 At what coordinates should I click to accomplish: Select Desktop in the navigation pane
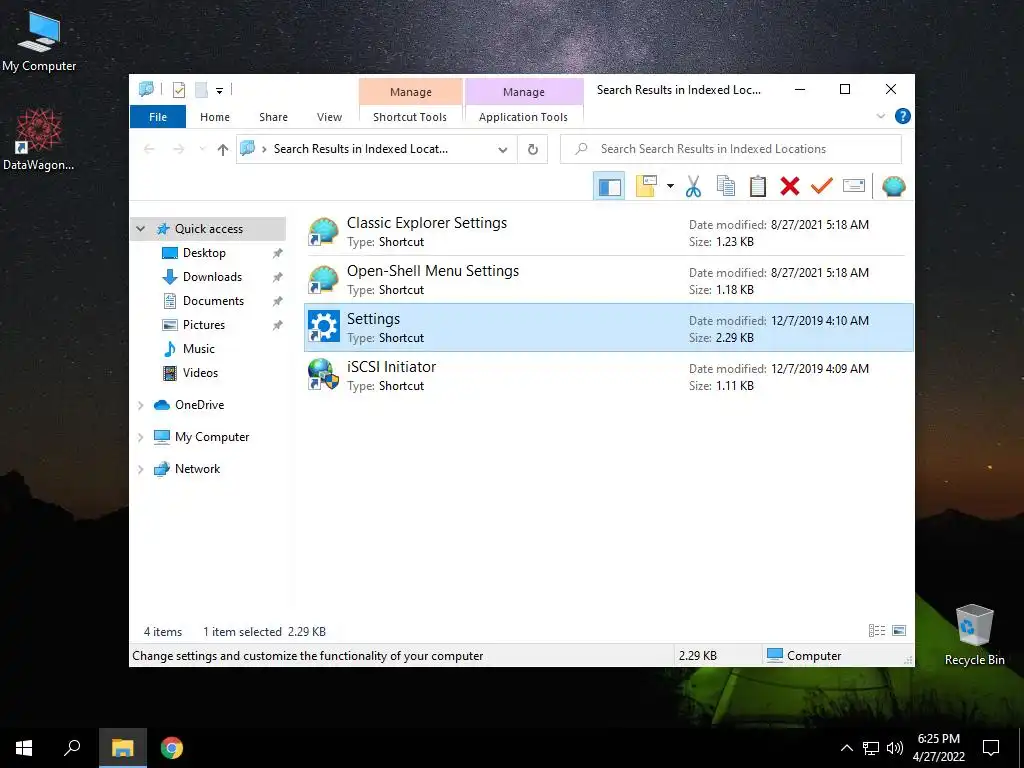tap(204, 253)
